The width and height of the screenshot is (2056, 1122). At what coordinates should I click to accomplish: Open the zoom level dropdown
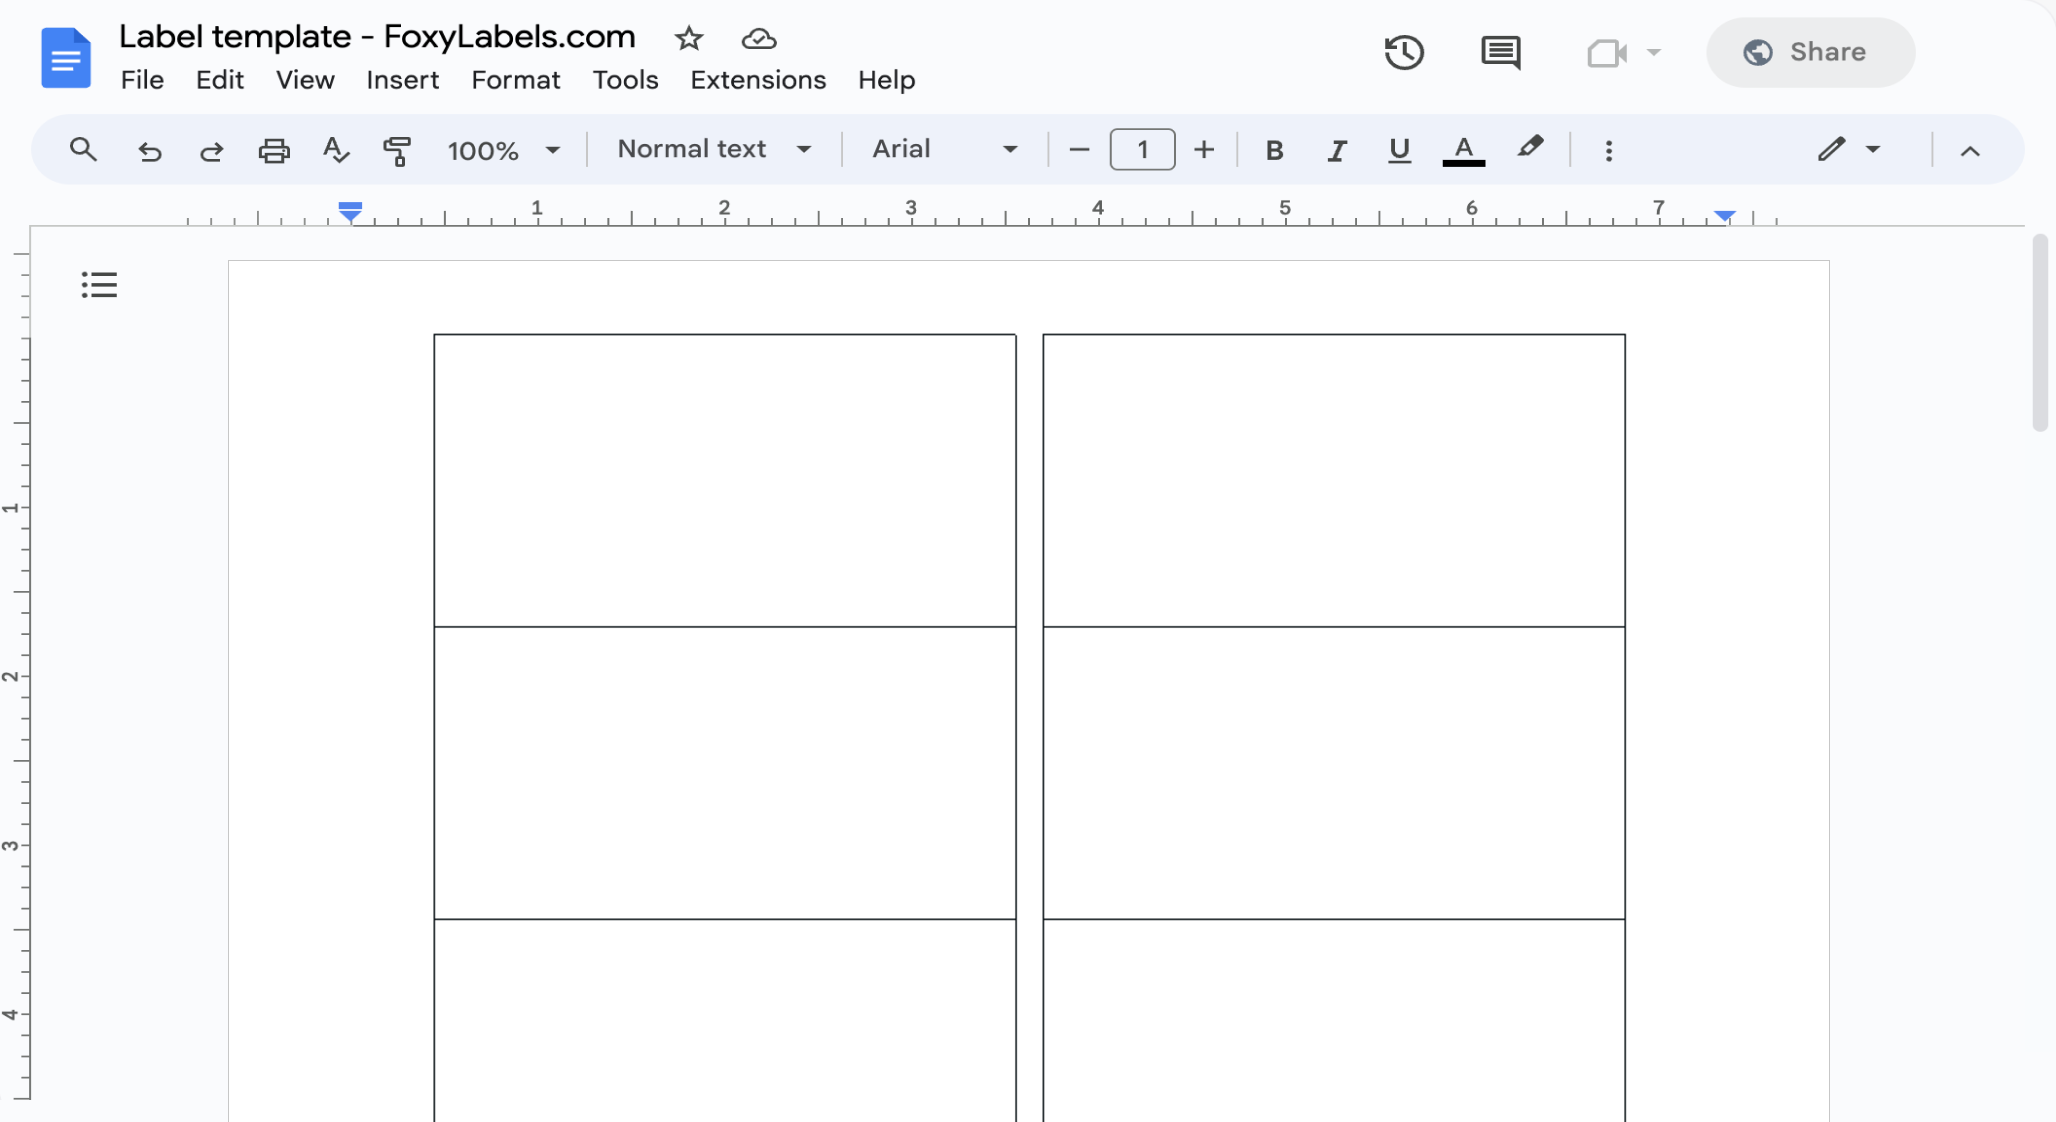(504, 150)
